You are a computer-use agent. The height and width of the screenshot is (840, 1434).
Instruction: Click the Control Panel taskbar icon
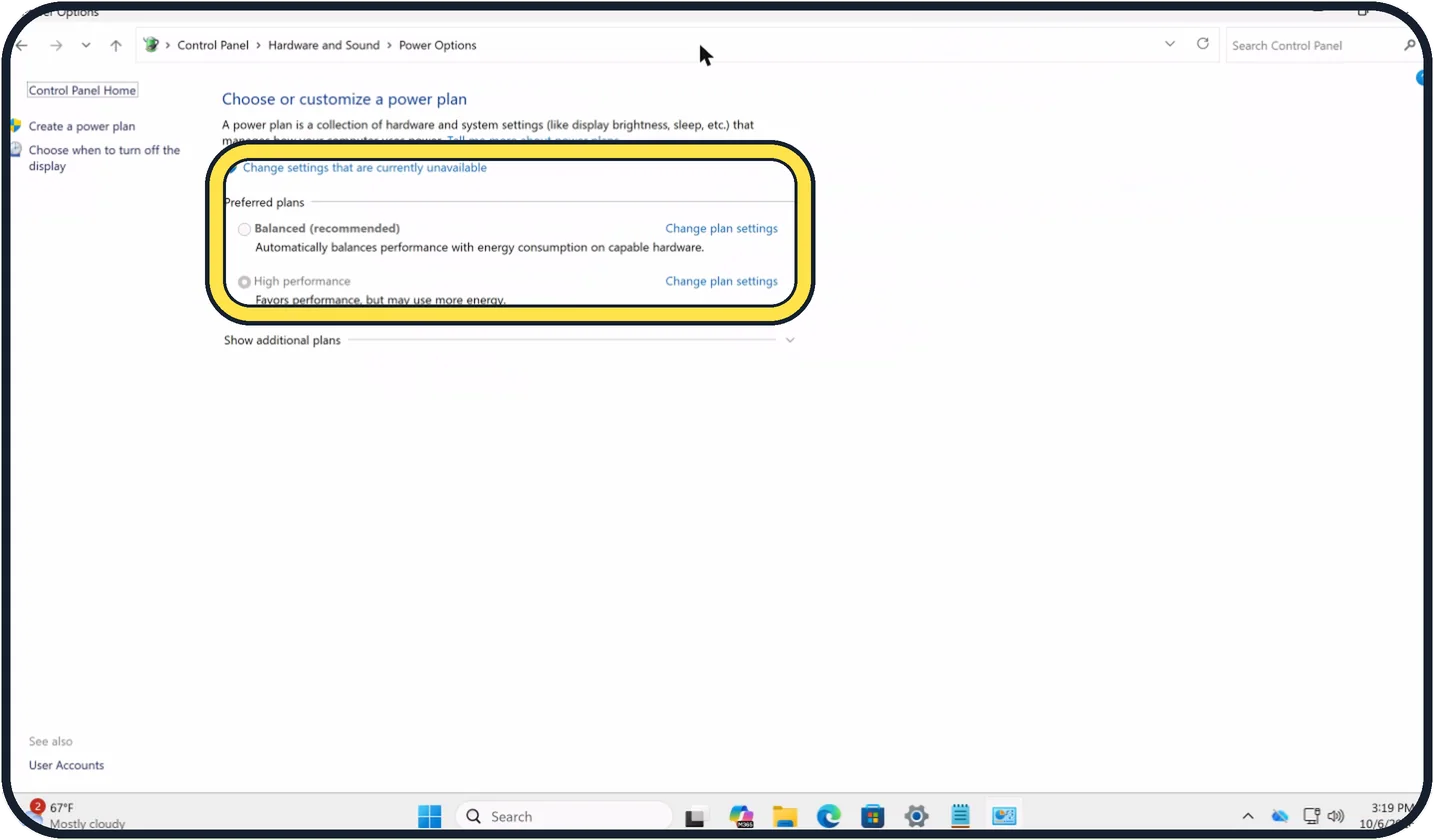(1004, 816)
